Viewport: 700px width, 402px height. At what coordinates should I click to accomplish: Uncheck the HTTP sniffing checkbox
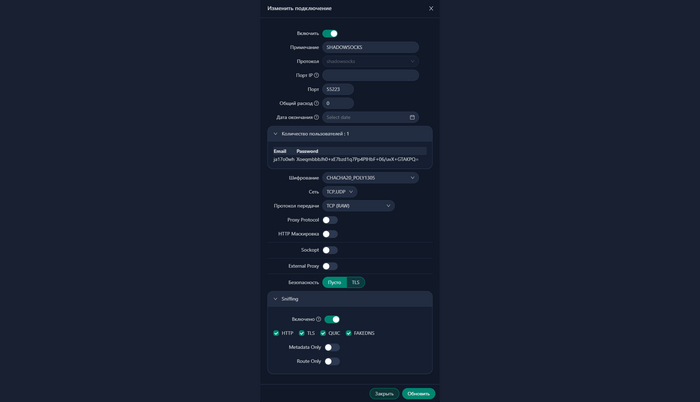click(276, 333)
